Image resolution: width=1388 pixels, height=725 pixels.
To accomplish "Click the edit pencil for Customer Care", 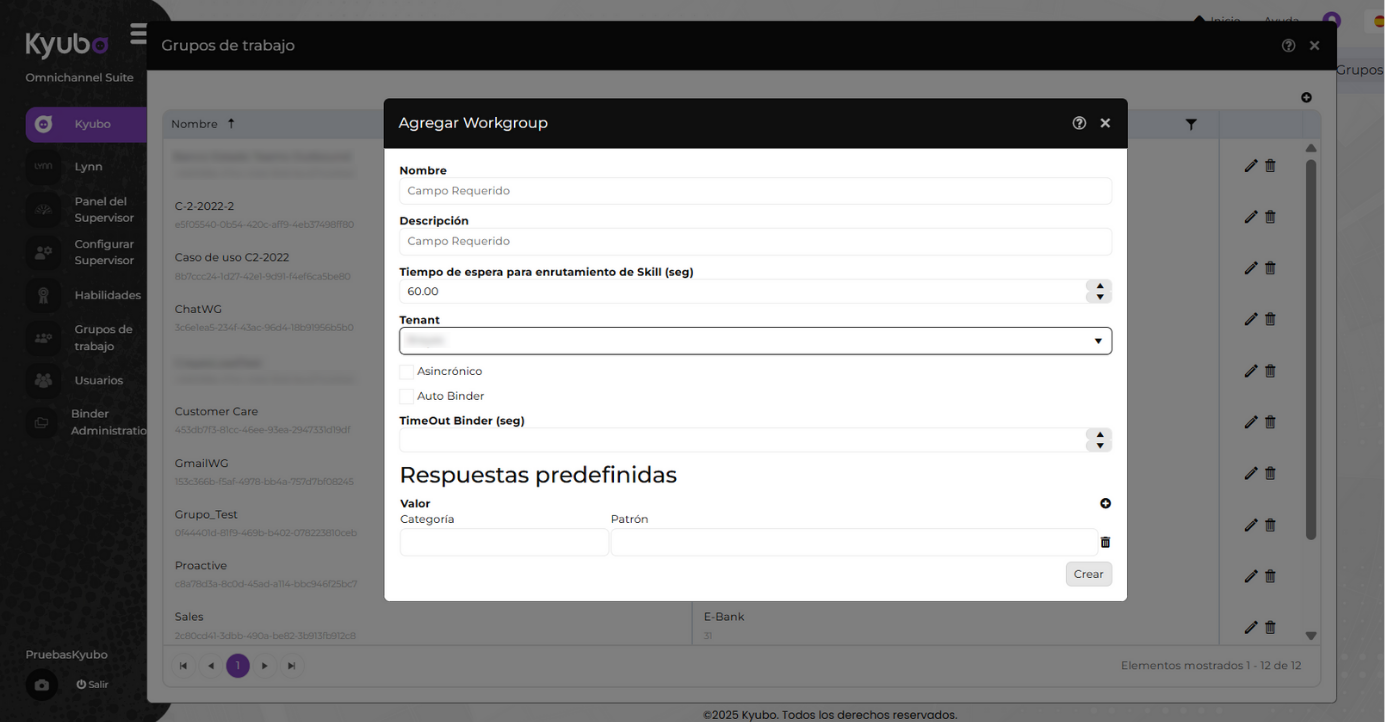I will click(x=1250, y=421).
